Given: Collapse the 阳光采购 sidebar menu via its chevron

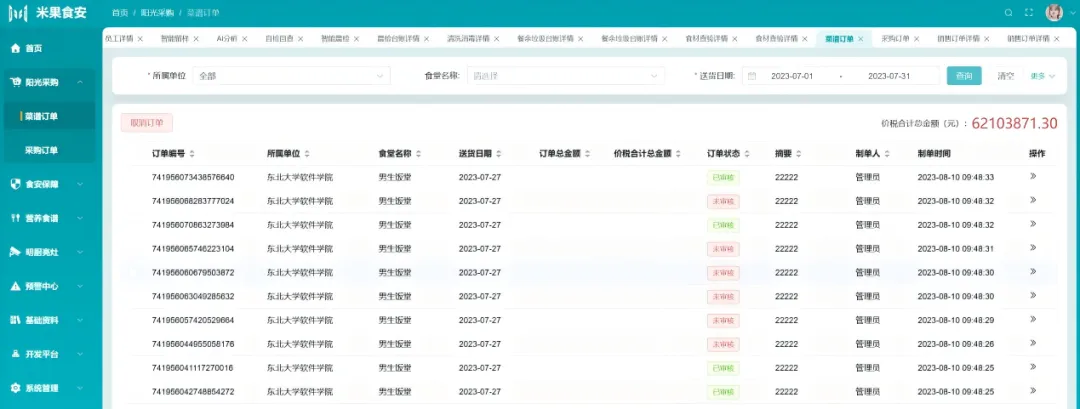Looking at the screenshot, I should tap(81, 82).
